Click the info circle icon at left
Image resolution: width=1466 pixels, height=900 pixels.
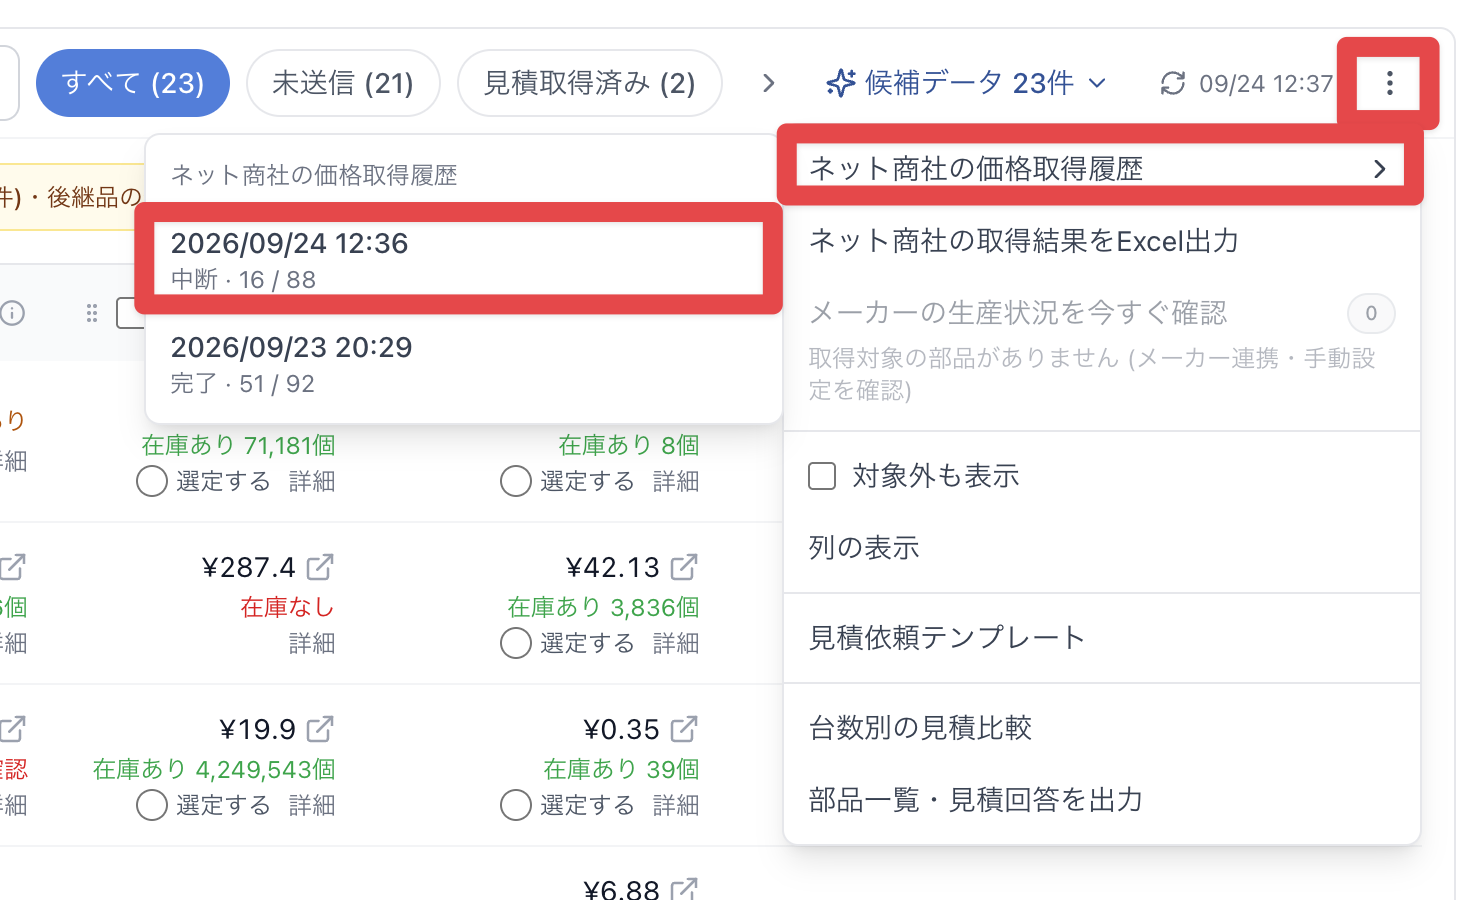pyautogui.click(x=12, y=313)
